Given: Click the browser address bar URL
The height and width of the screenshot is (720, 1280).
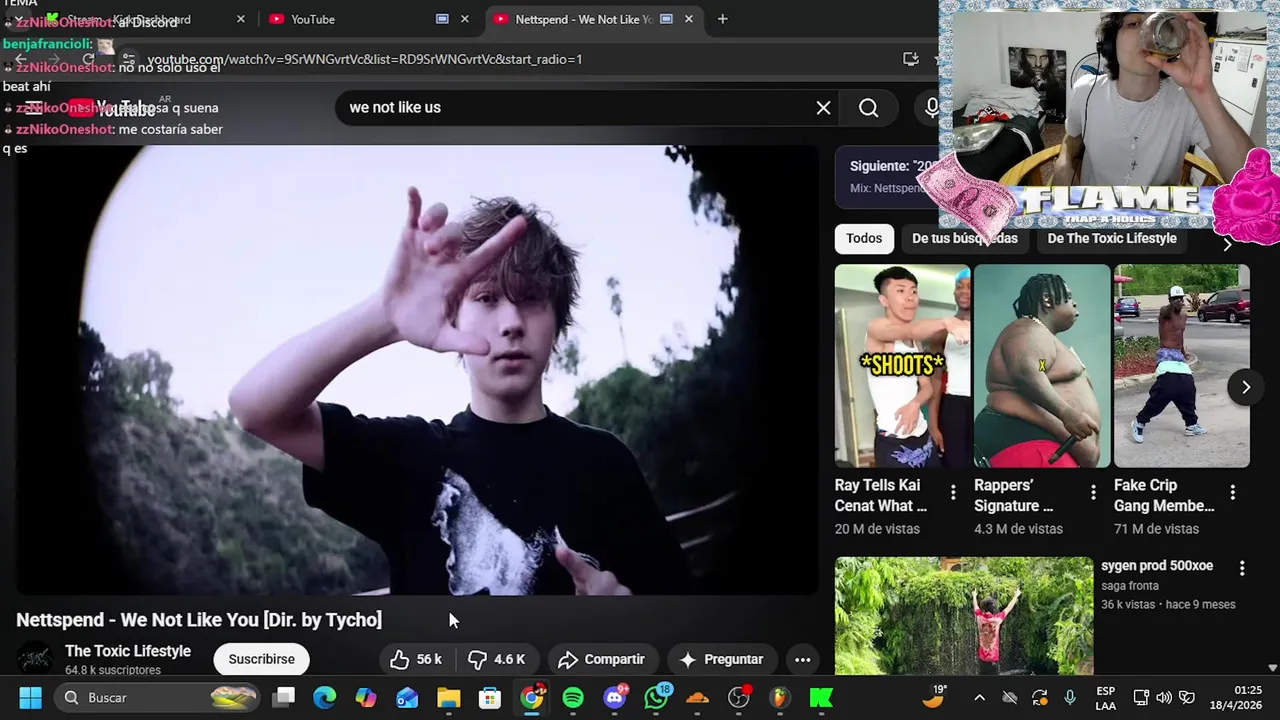Looking at the screenshot, I should coord(365,59).
